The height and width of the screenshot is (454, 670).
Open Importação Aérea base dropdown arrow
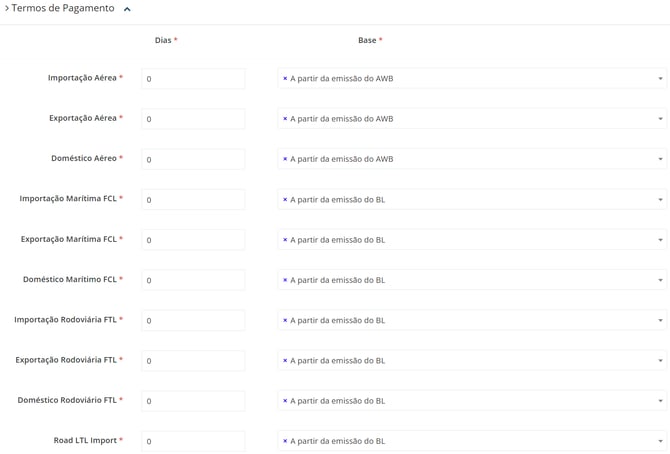pos(660,79)
